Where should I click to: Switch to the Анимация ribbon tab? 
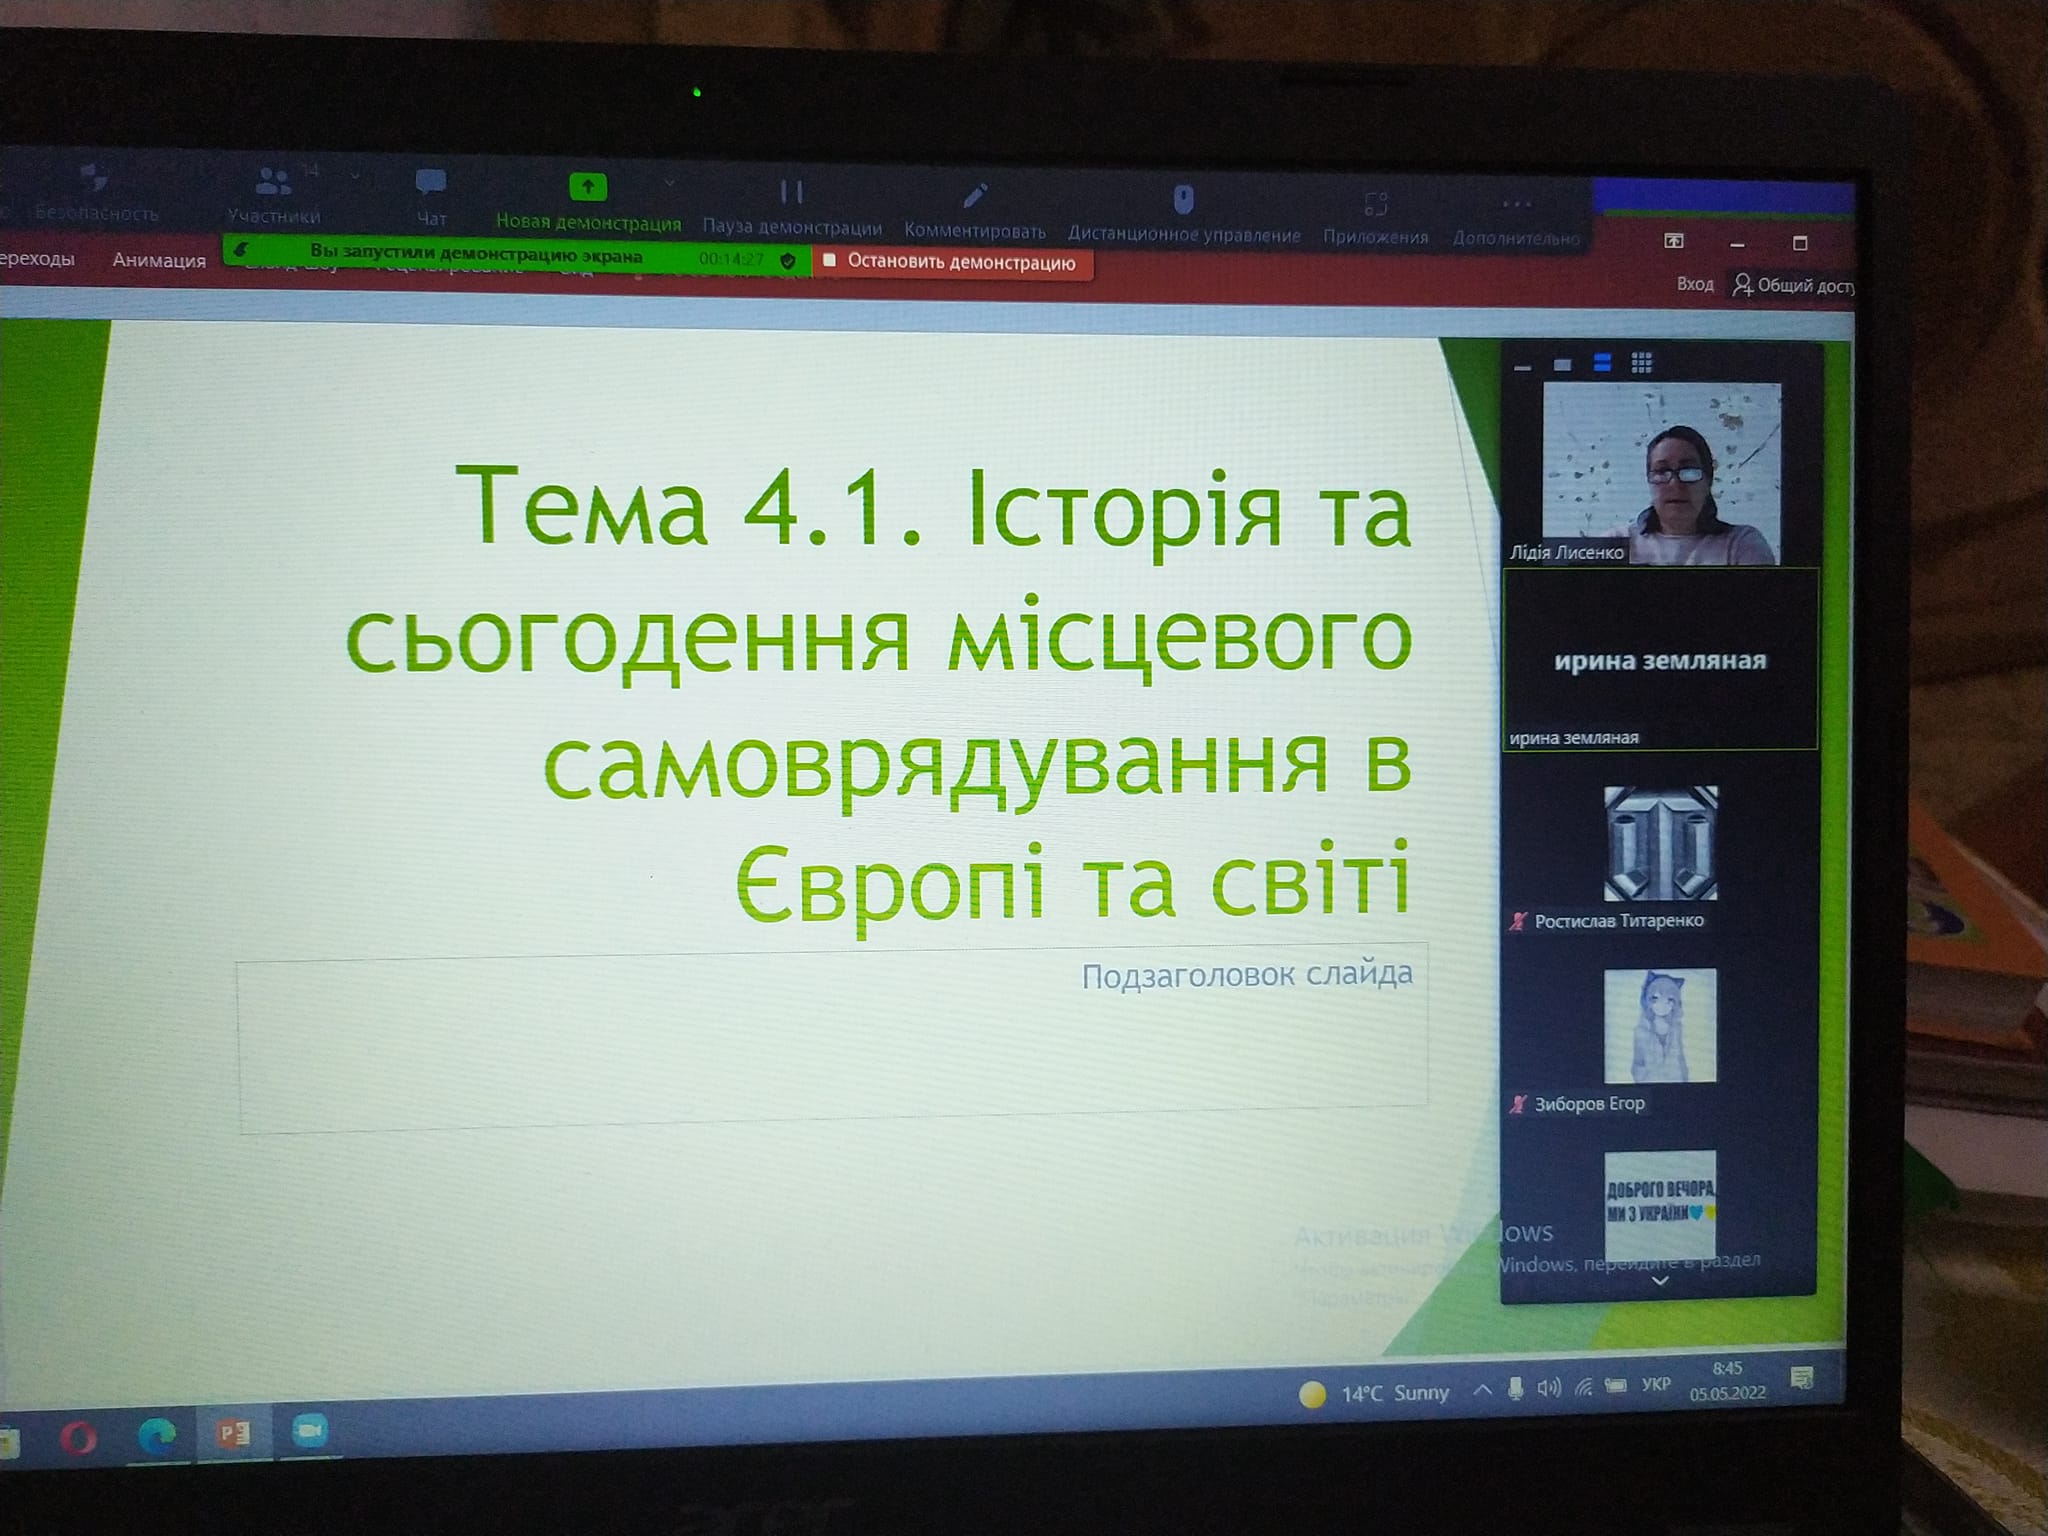click(159, 260)
